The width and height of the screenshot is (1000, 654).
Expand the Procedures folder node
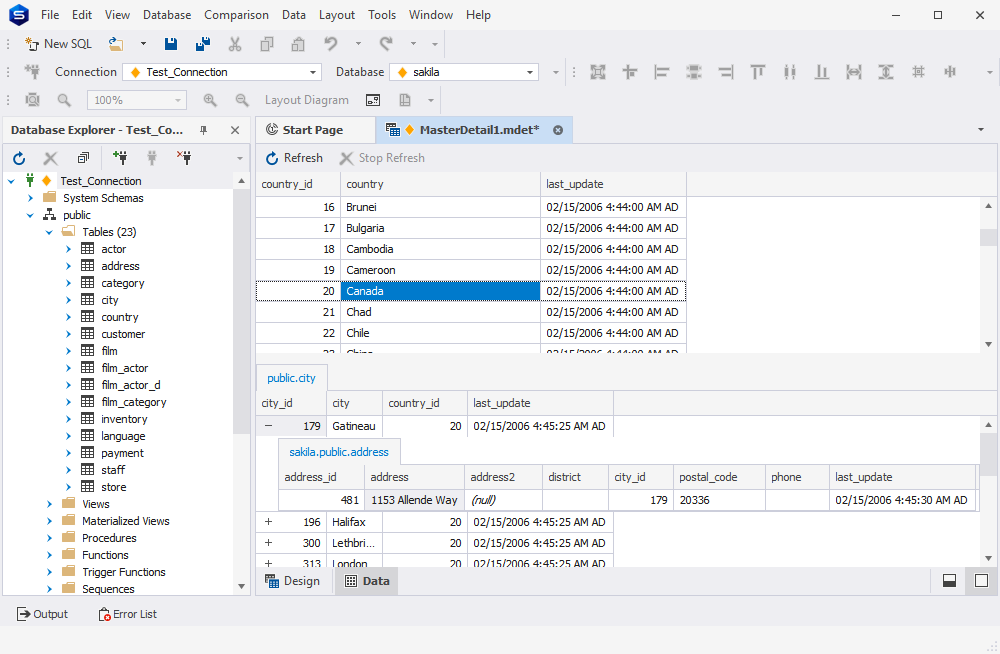49,538
